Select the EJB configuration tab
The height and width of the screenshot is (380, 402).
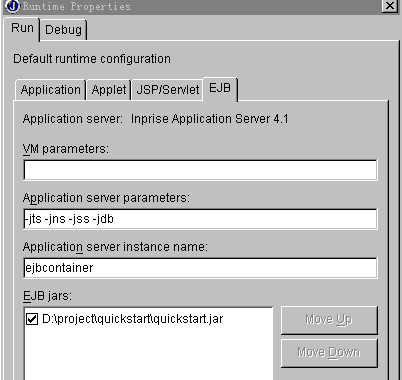click(x=220, y=89)
